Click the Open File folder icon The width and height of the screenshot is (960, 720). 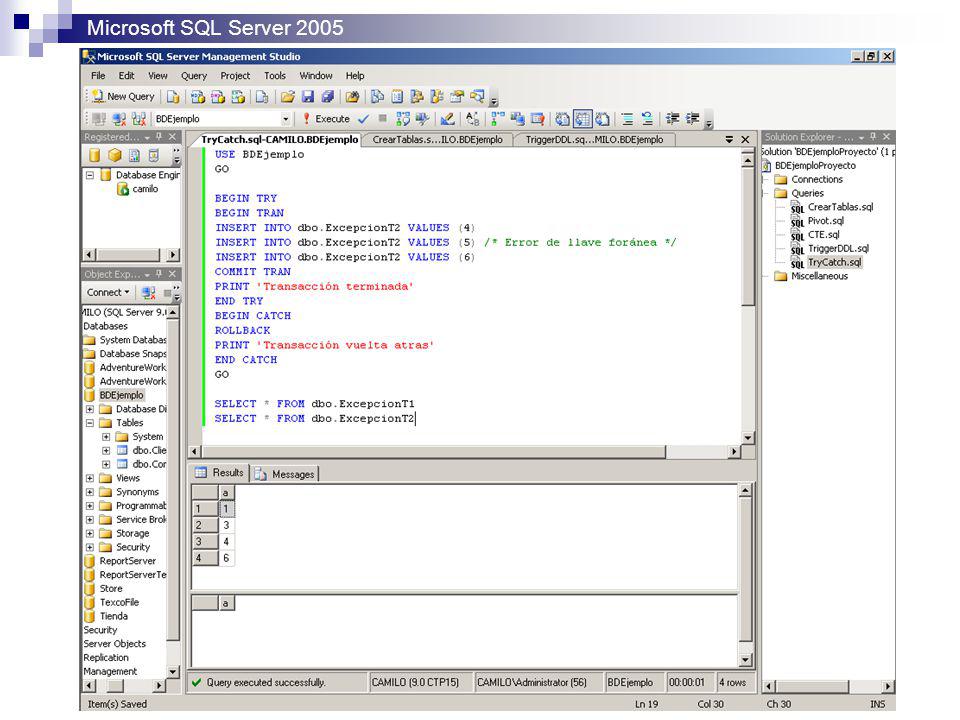click(x=288, y=97)
